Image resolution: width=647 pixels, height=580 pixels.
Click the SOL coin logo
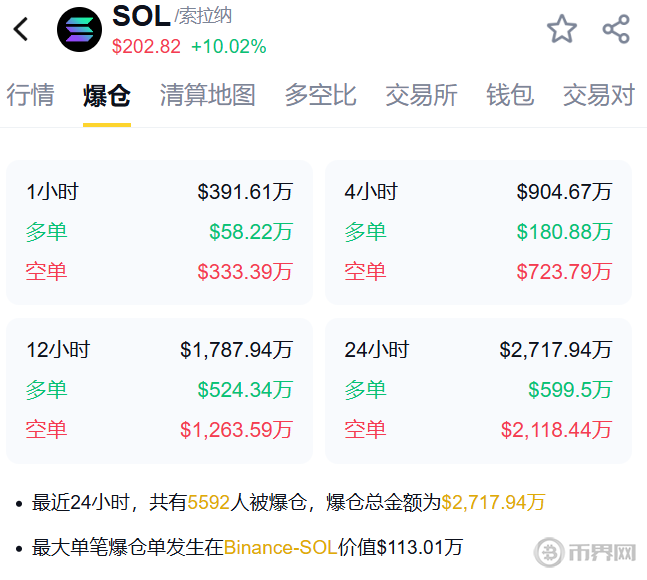pos(80,29)
